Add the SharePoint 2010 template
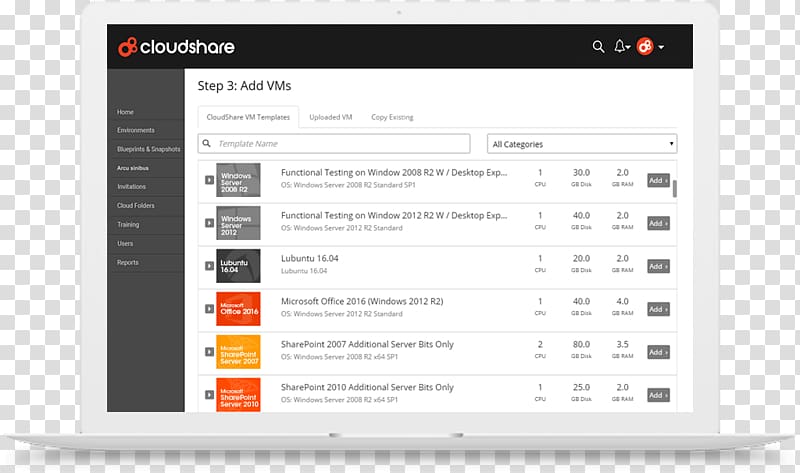800x473 pixels. pos(658,394)
